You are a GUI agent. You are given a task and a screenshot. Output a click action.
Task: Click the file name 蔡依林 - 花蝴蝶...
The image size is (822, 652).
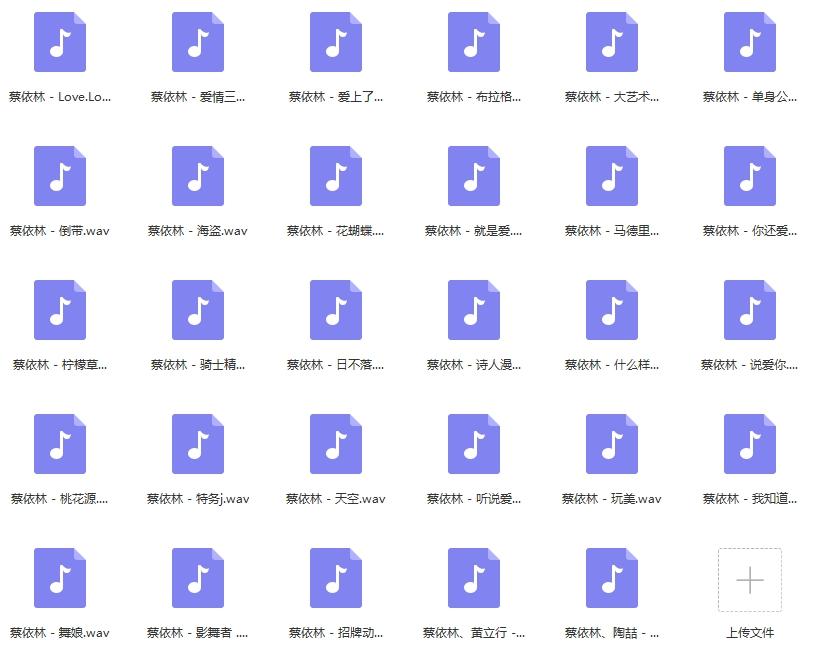336,231
